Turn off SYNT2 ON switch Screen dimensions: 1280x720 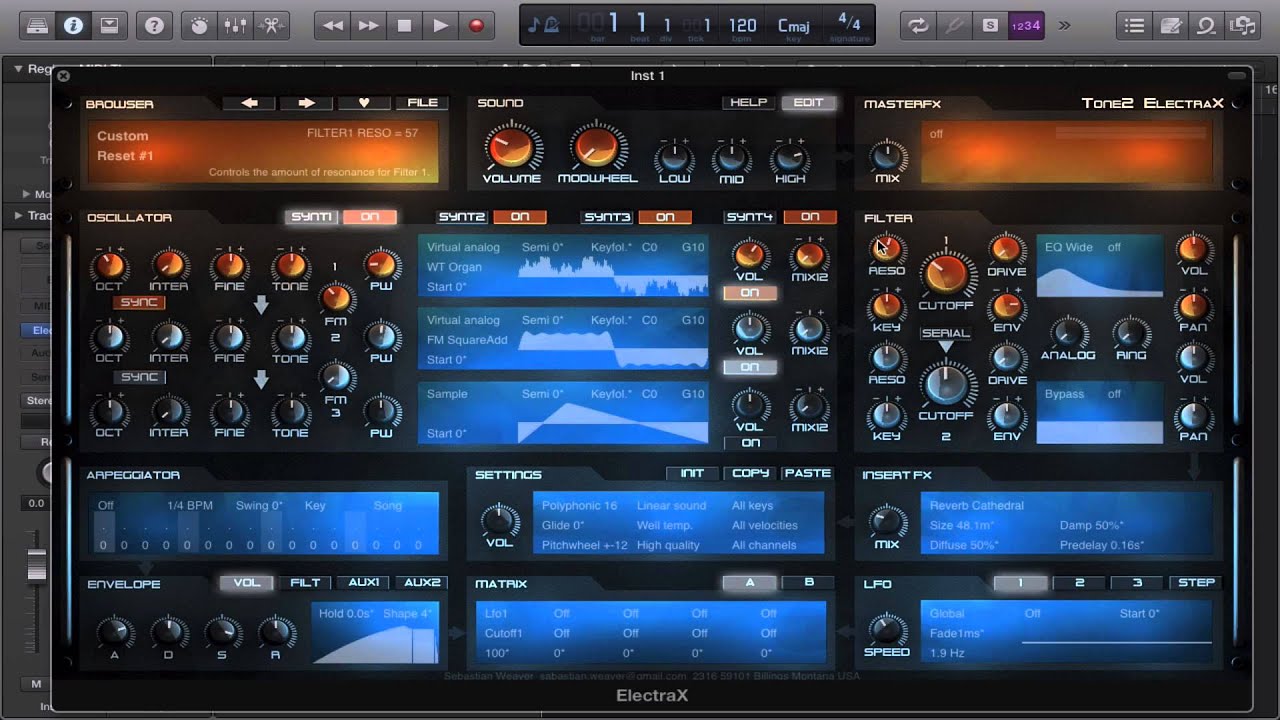pos(520,217)
